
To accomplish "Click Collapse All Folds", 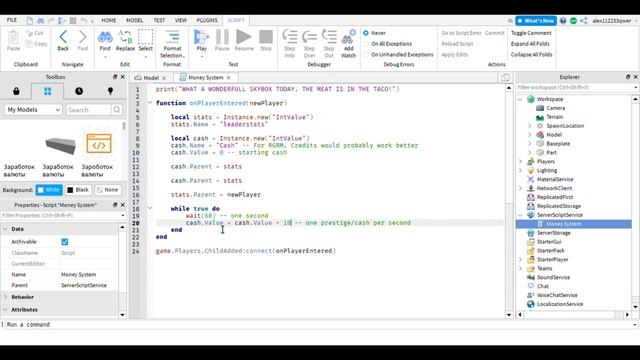I will tap(531, 54).
